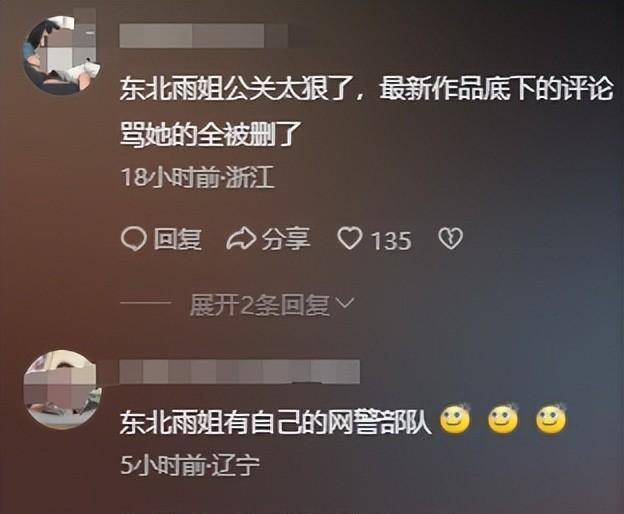Click the 回复 text label

[178, 239]
